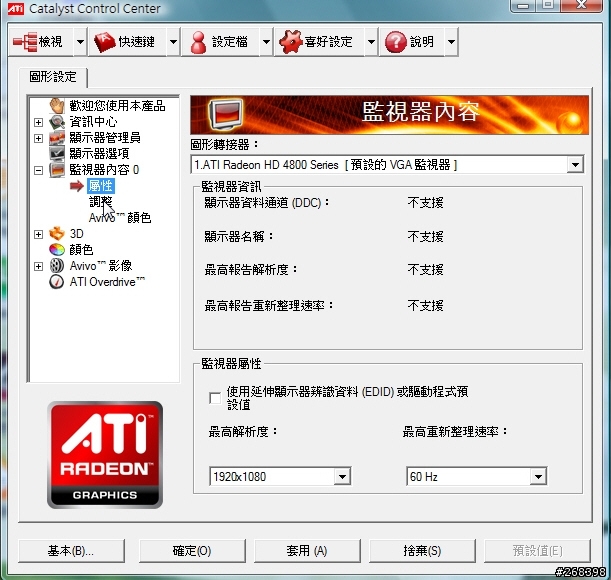
Task: Expand the Avivo 影像 tree node
Action: click(x=38, y=266)
